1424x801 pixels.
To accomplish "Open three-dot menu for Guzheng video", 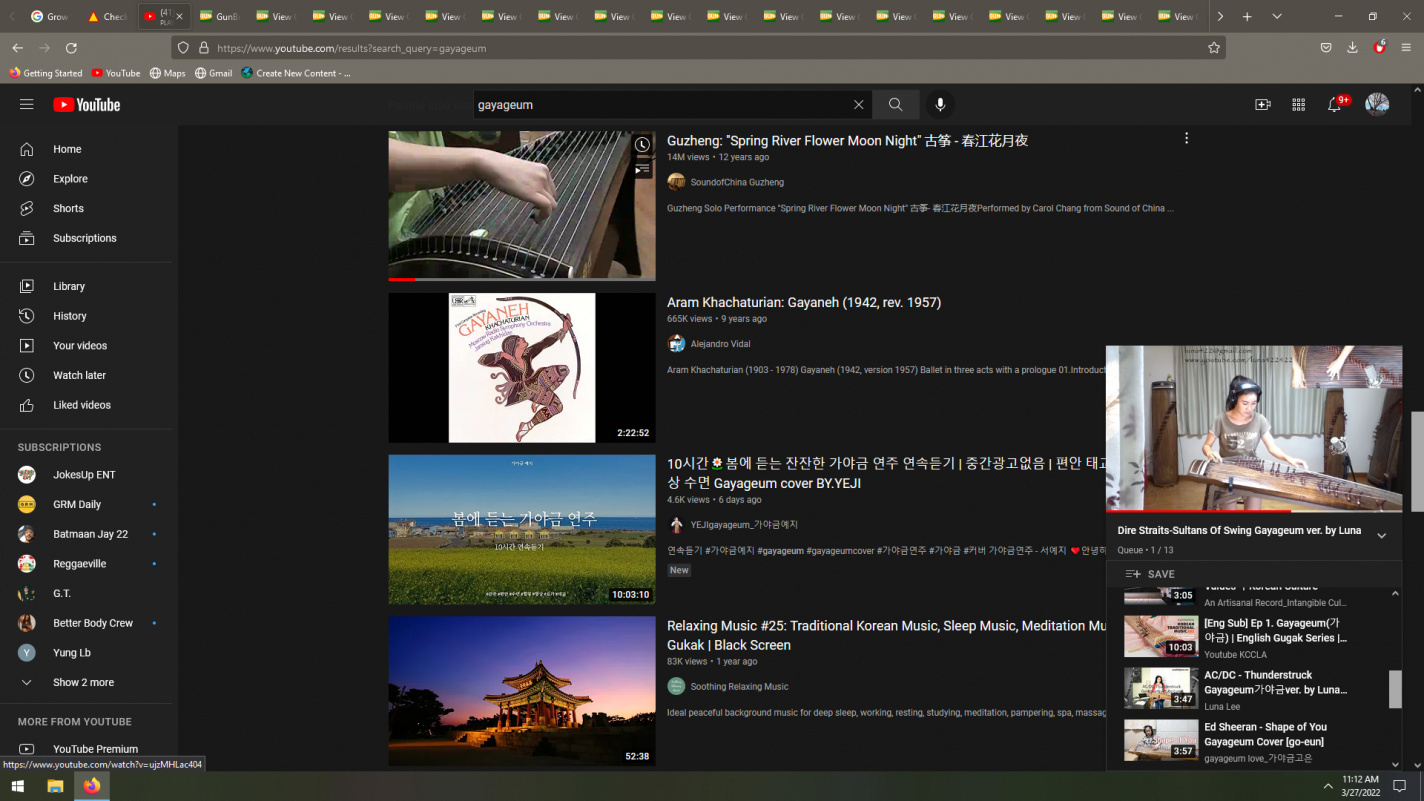I will click(1186, 139).
